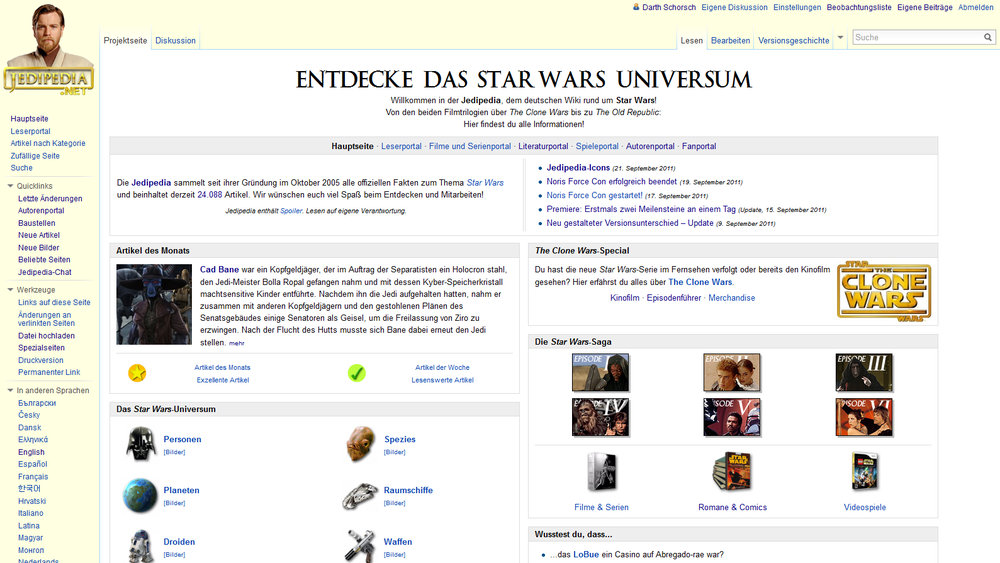Open the Episode IV thumbnail
This screenshot has width=1000, height=563.
(600, 417)
